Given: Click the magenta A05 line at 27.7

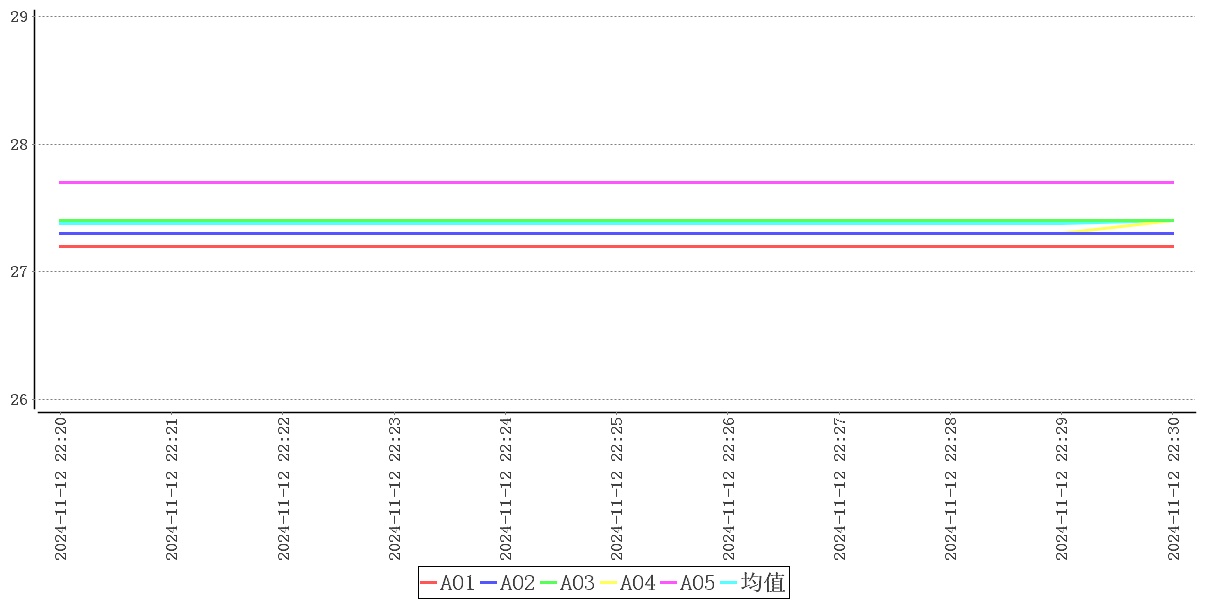Looking at the screenshot, I should (600, 182).
